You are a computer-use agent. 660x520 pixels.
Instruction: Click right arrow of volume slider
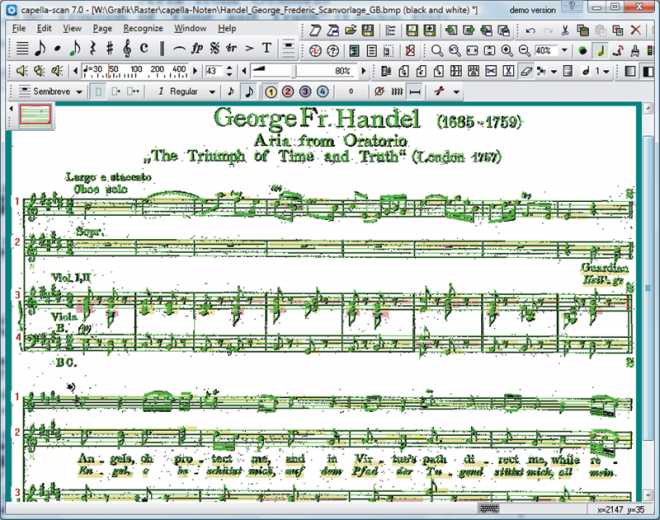[x=363, y=71]
